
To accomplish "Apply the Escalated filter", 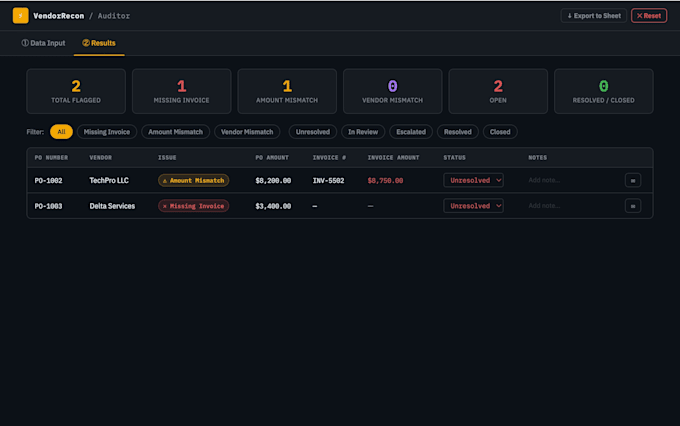I will coord(411,132).
